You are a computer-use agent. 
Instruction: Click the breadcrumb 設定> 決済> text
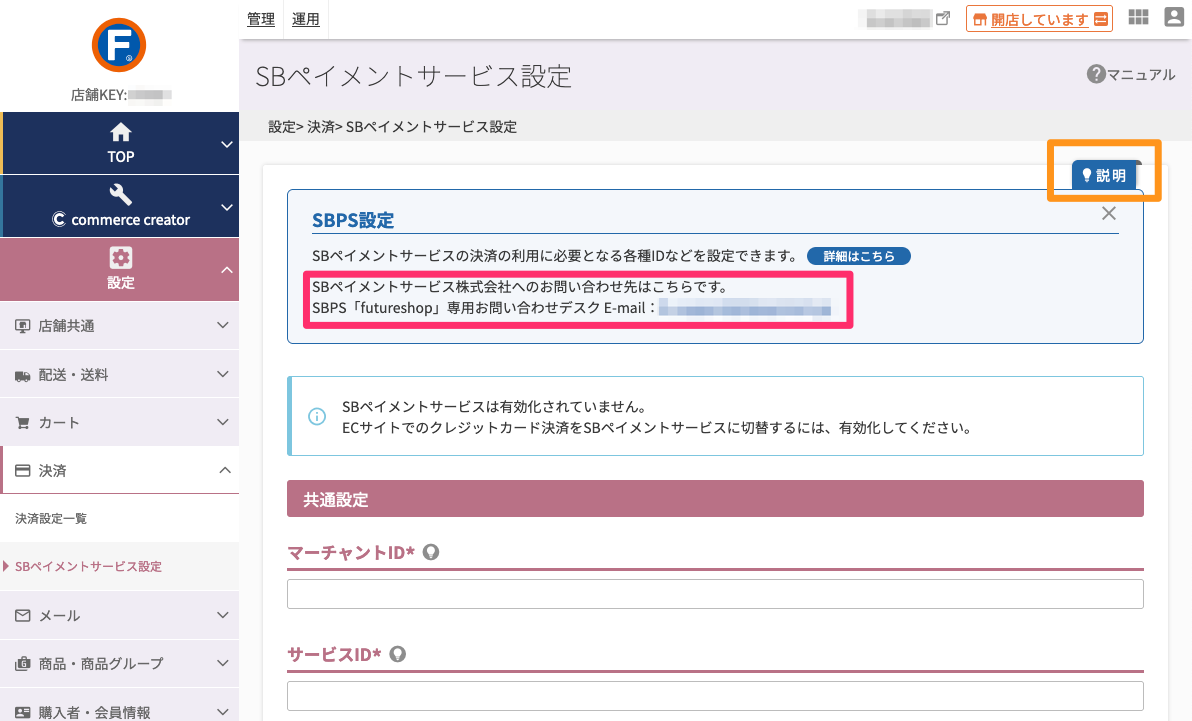coord(305,127)
